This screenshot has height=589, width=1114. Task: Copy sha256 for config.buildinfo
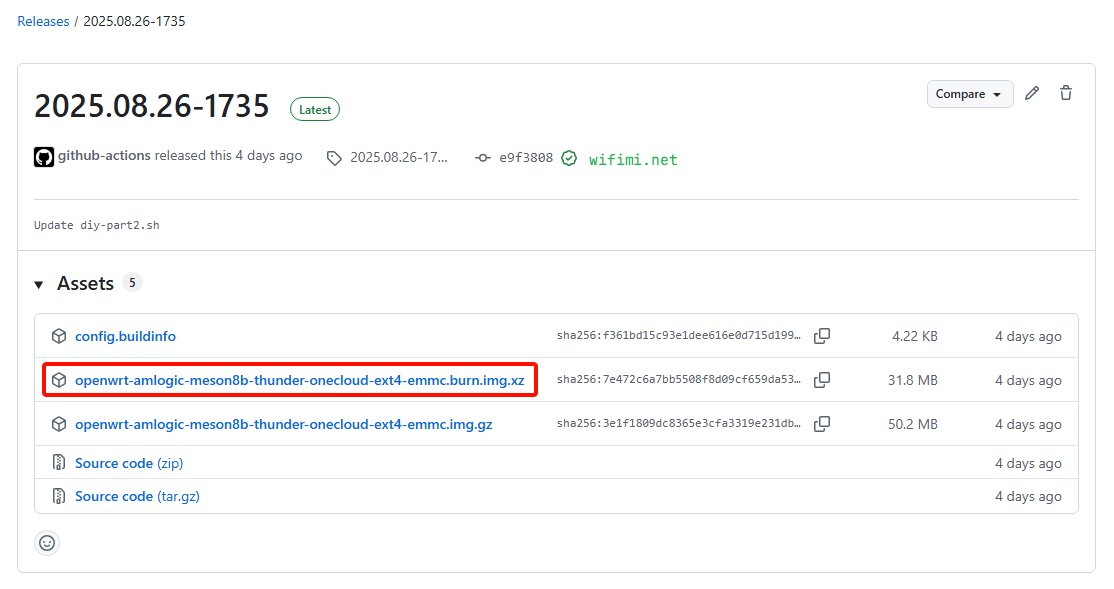tap(822, 336)
